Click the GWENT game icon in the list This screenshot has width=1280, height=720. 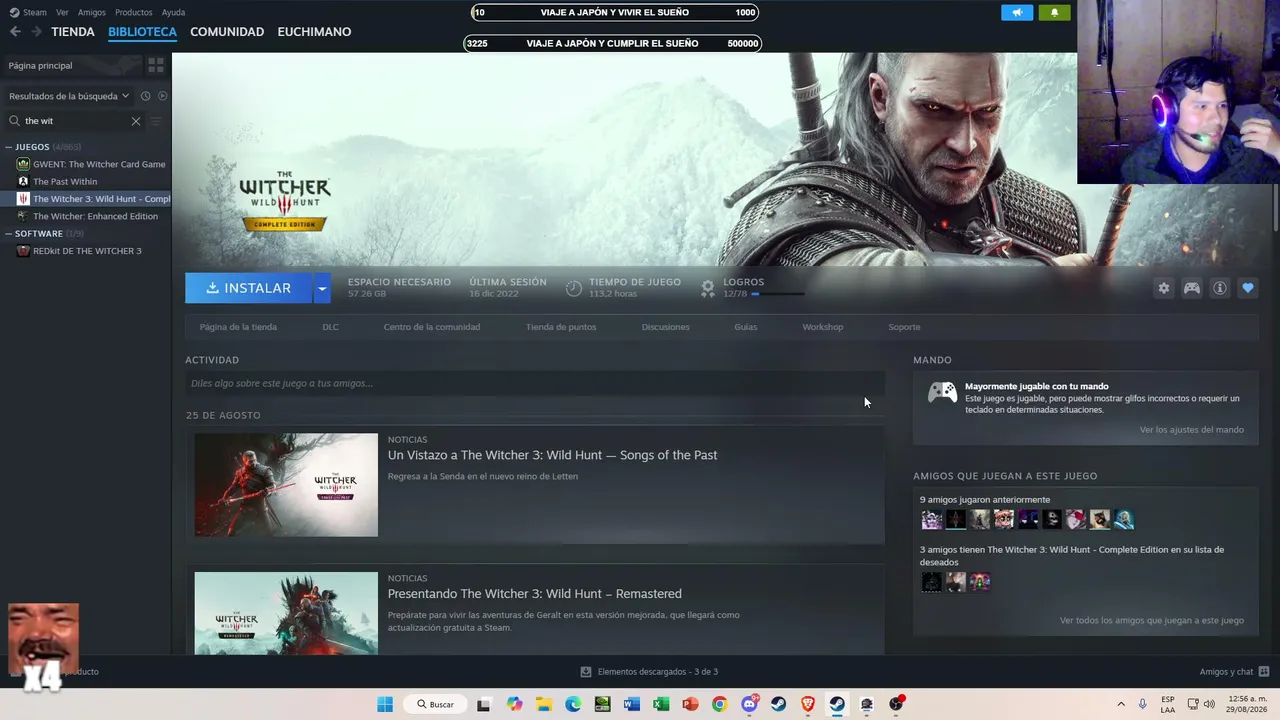[23, 164]
